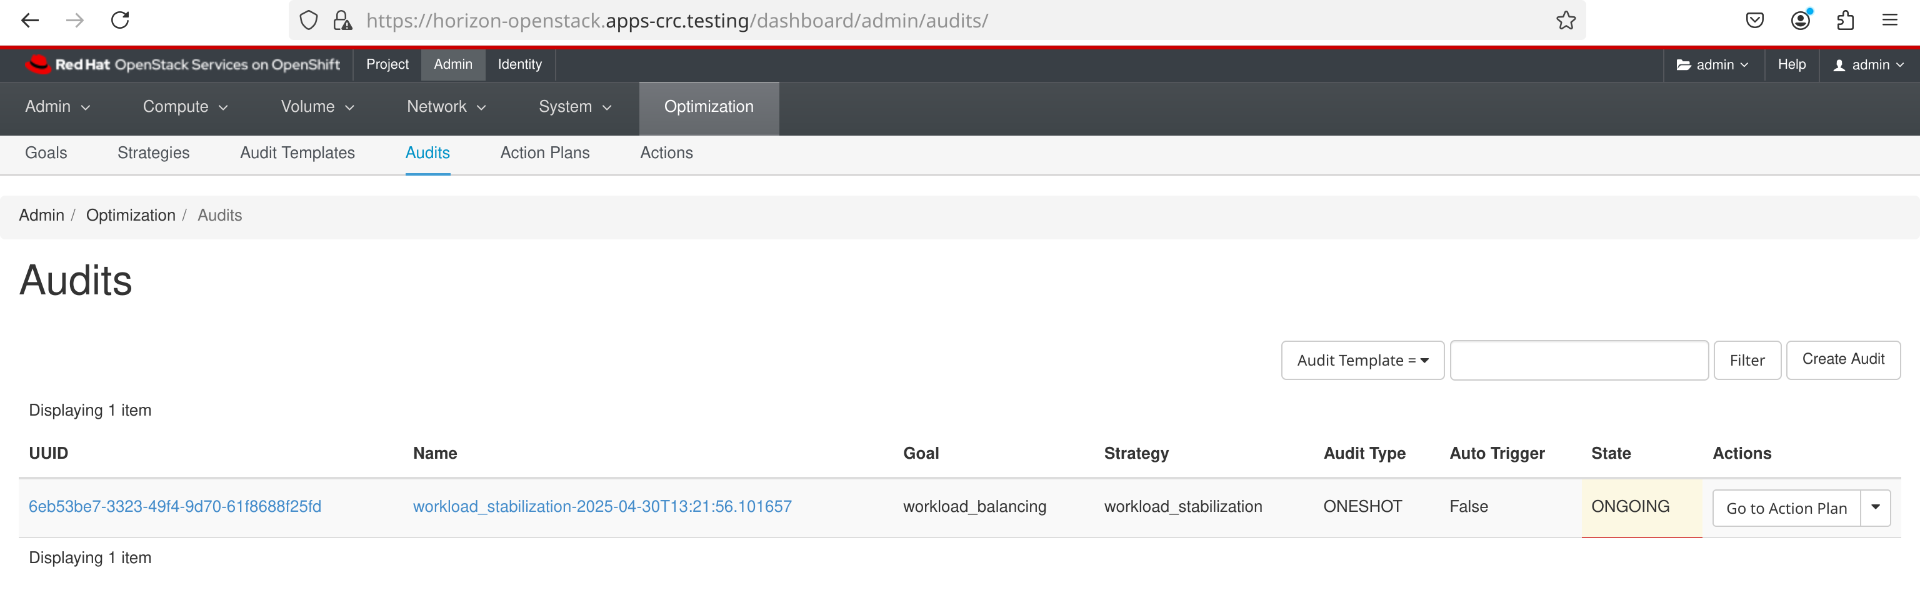The width and height of the screenshot is (1920, 614).
Task: Open the admin project selector dropdown
Action: click(1712, 65)
